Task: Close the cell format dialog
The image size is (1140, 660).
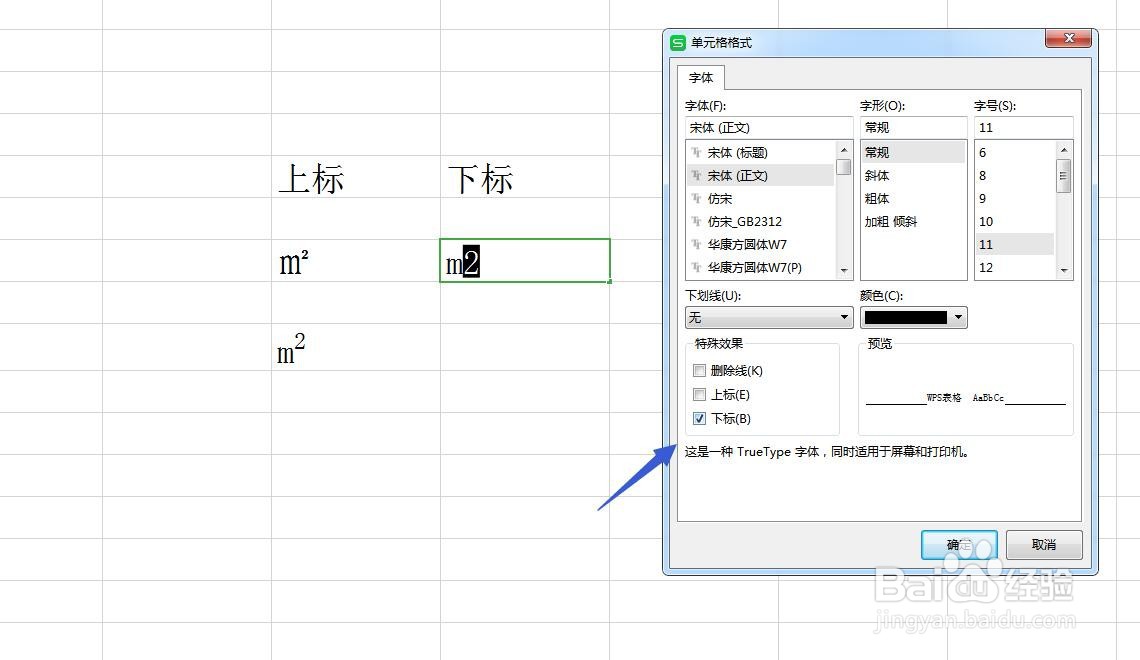Action: pyautogui.click(x=1068, y=39)
